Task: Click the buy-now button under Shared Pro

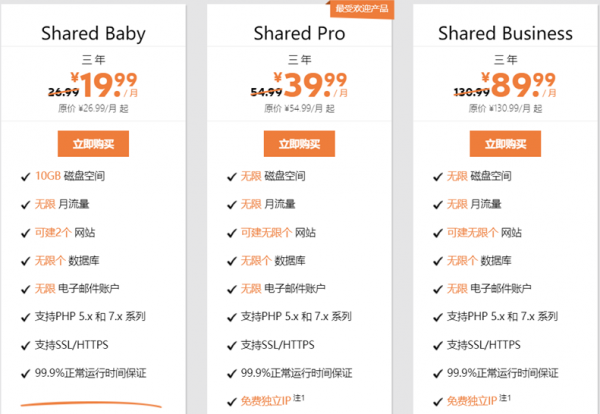Action: coord(299,144)
